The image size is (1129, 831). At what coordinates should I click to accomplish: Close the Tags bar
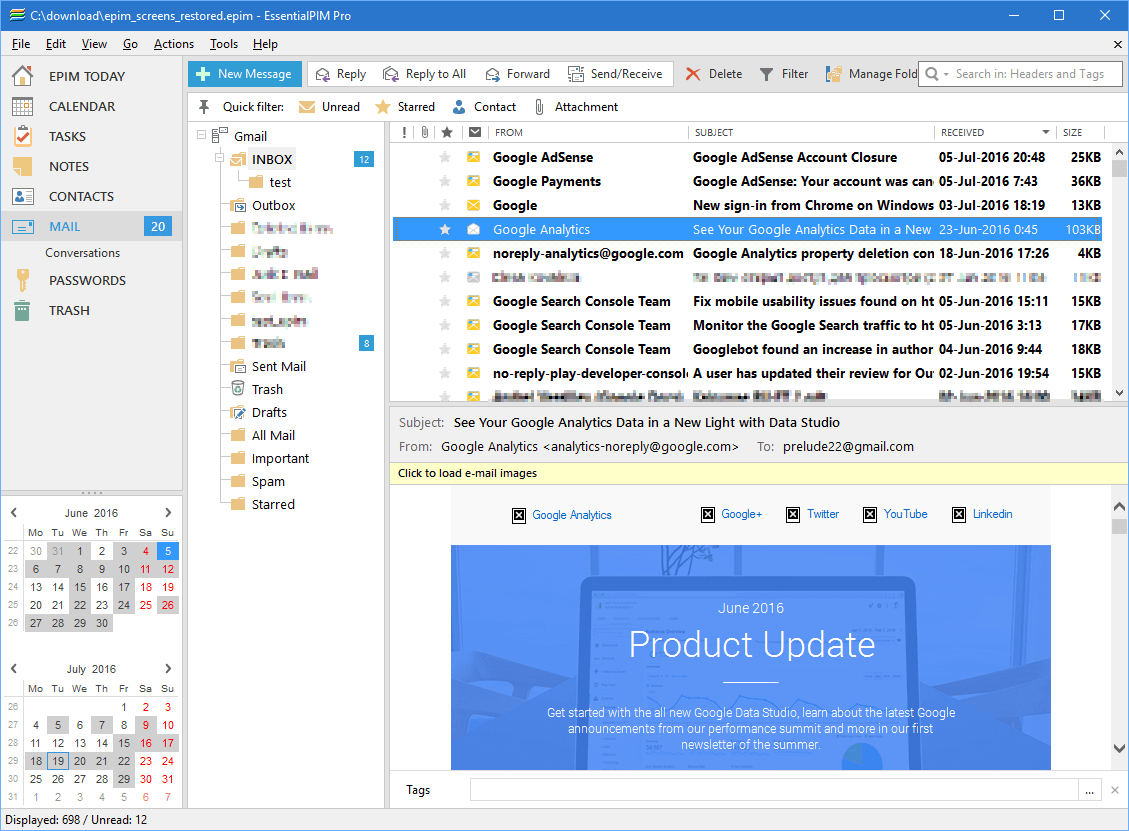(x=1115, y=790)
